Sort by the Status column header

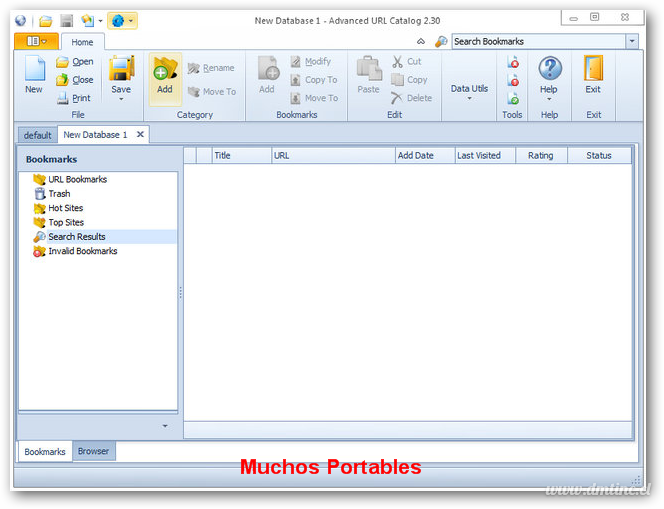(599, 155)
